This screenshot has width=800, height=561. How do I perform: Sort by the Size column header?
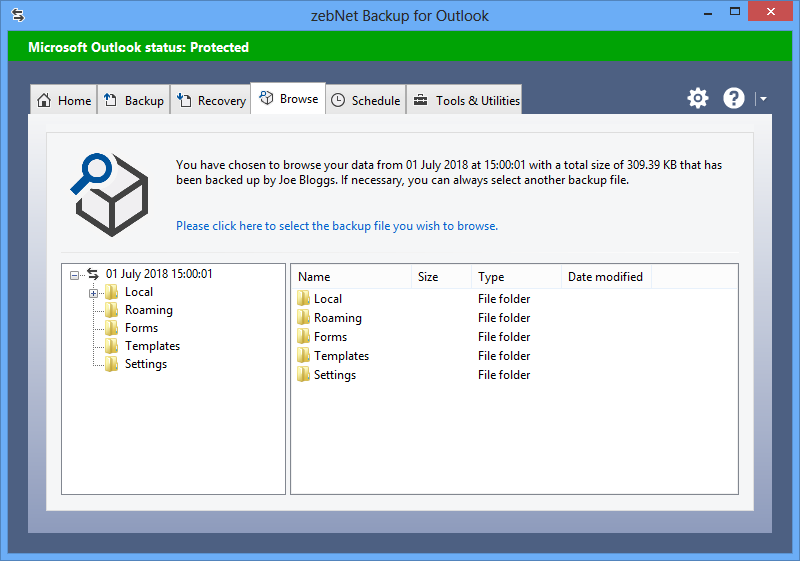click(x=441, y=277)
